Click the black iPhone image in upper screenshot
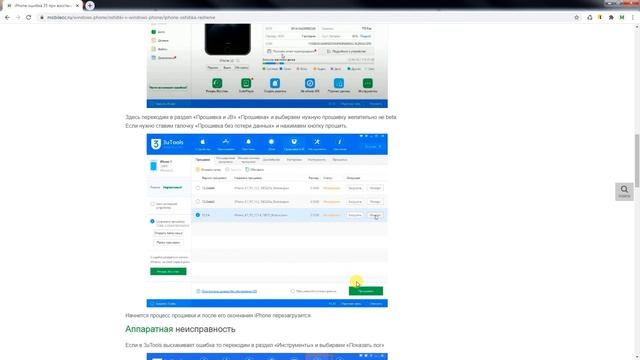This screenshot has height=360, width=640. (228, 39)
